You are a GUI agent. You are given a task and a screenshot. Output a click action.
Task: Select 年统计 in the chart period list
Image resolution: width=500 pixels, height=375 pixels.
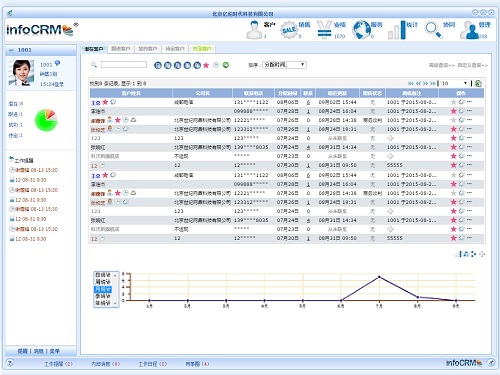(x=103, y=303)
